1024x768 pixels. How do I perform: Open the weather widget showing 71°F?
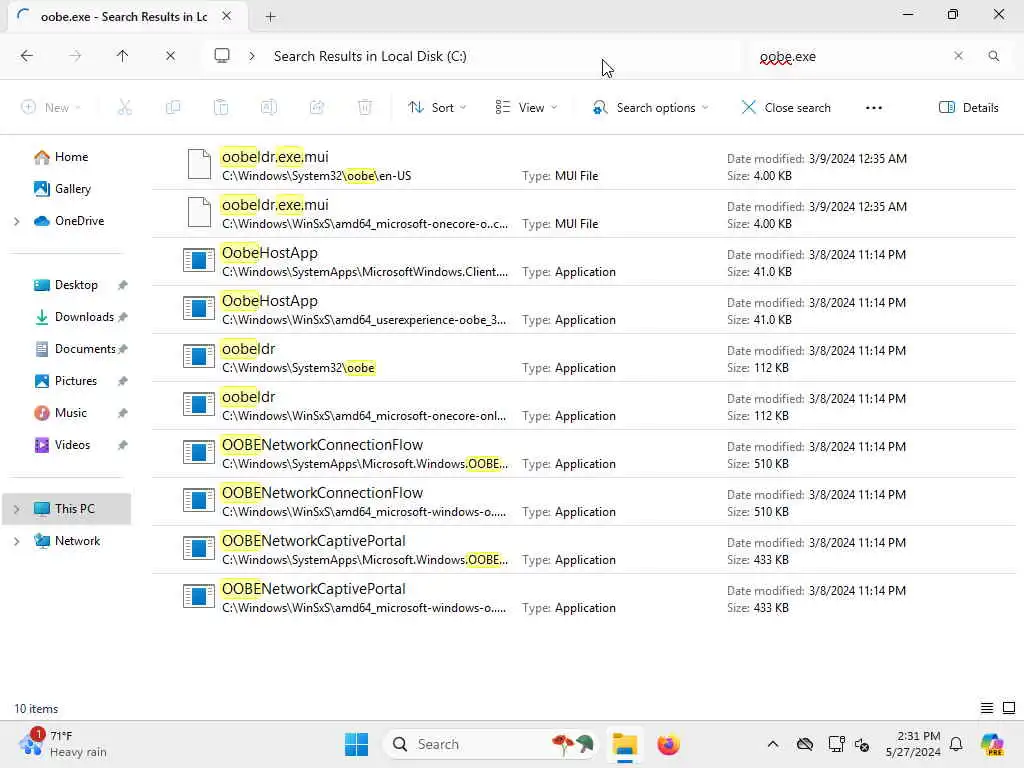(x=63, y=744)
